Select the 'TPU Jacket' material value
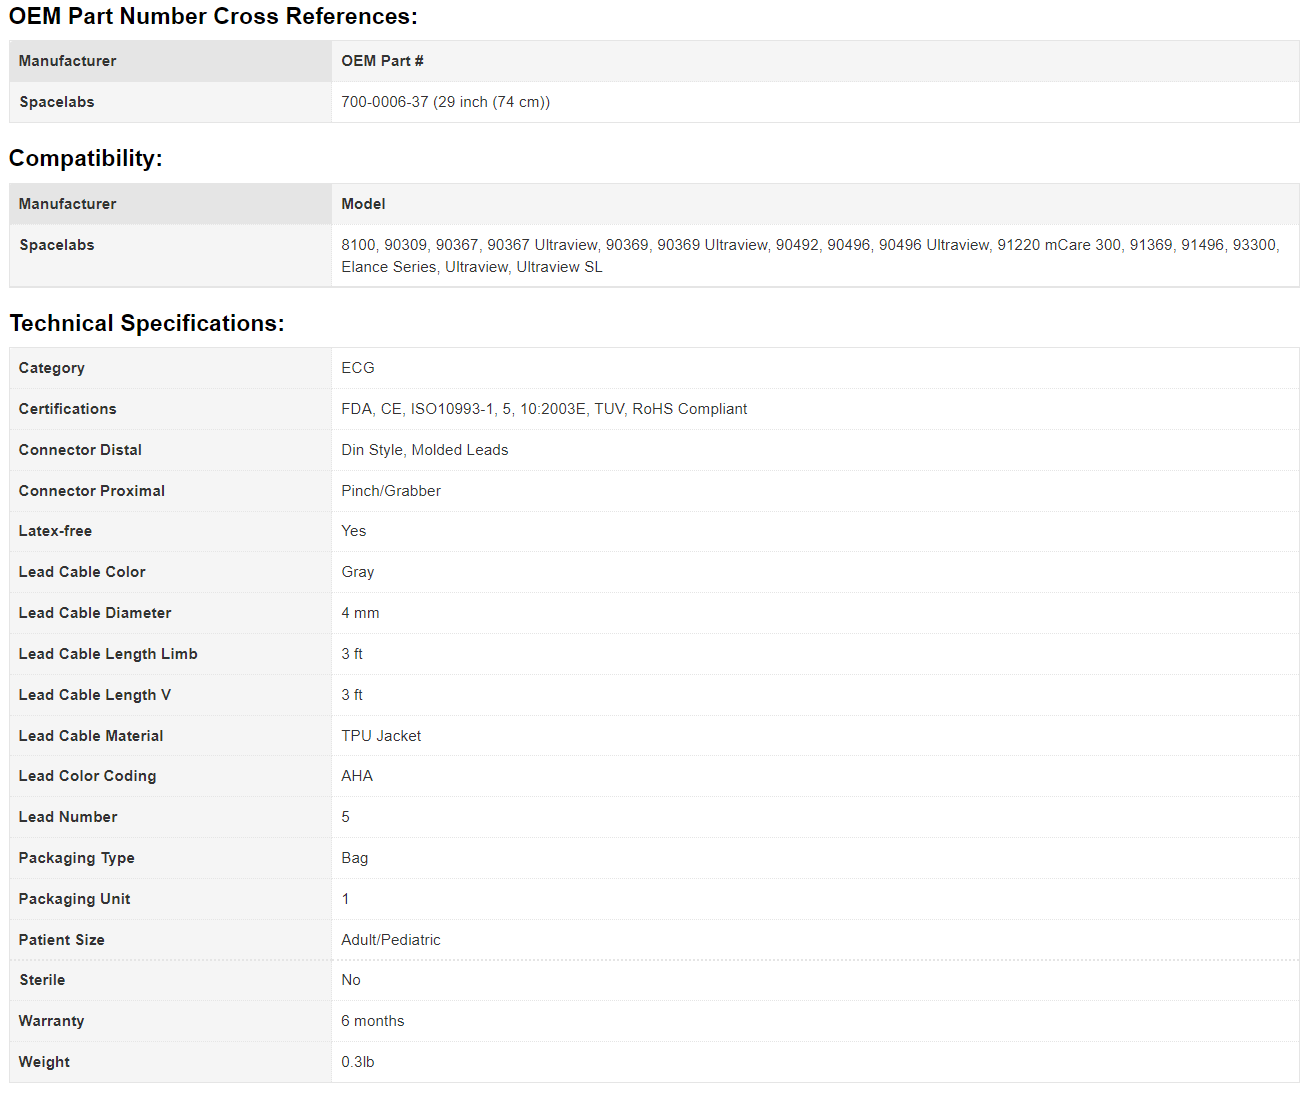This screenshot has width=1314, height=1094. click(x=381, y=736)
